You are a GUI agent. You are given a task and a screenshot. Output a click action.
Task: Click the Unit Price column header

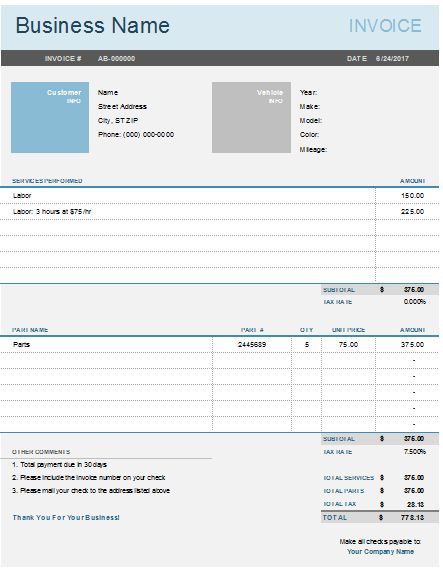348,330
